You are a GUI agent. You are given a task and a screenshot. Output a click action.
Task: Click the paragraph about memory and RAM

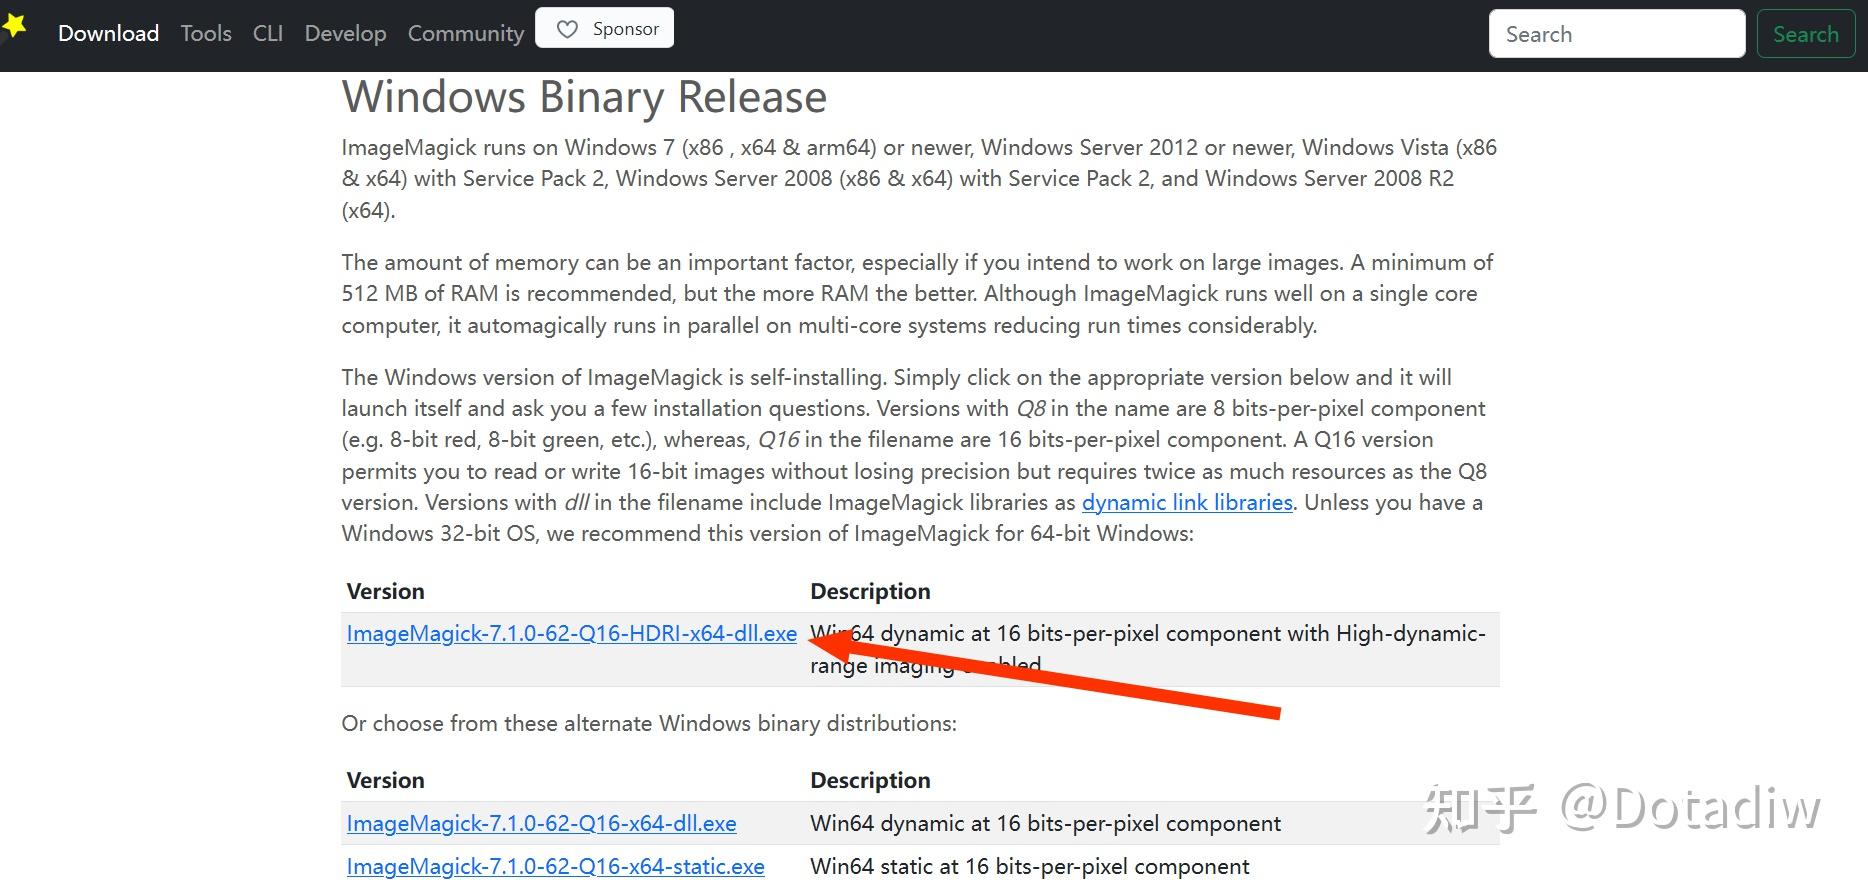click(x=917, y=294)
